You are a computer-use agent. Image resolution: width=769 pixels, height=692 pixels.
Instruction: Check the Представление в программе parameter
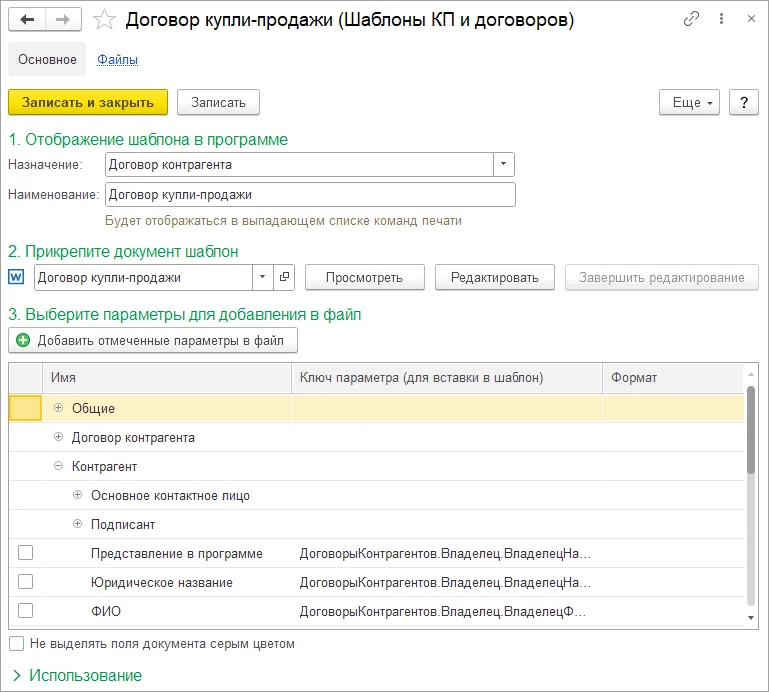[26, 553]
